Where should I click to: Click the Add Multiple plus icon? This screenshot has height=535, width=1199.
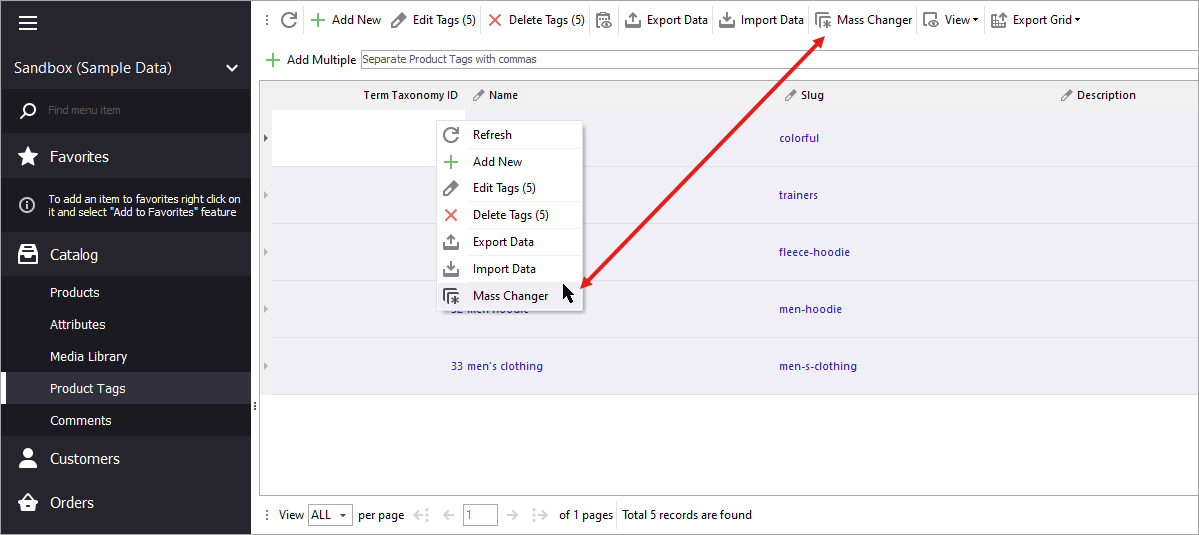click(273, 60)
